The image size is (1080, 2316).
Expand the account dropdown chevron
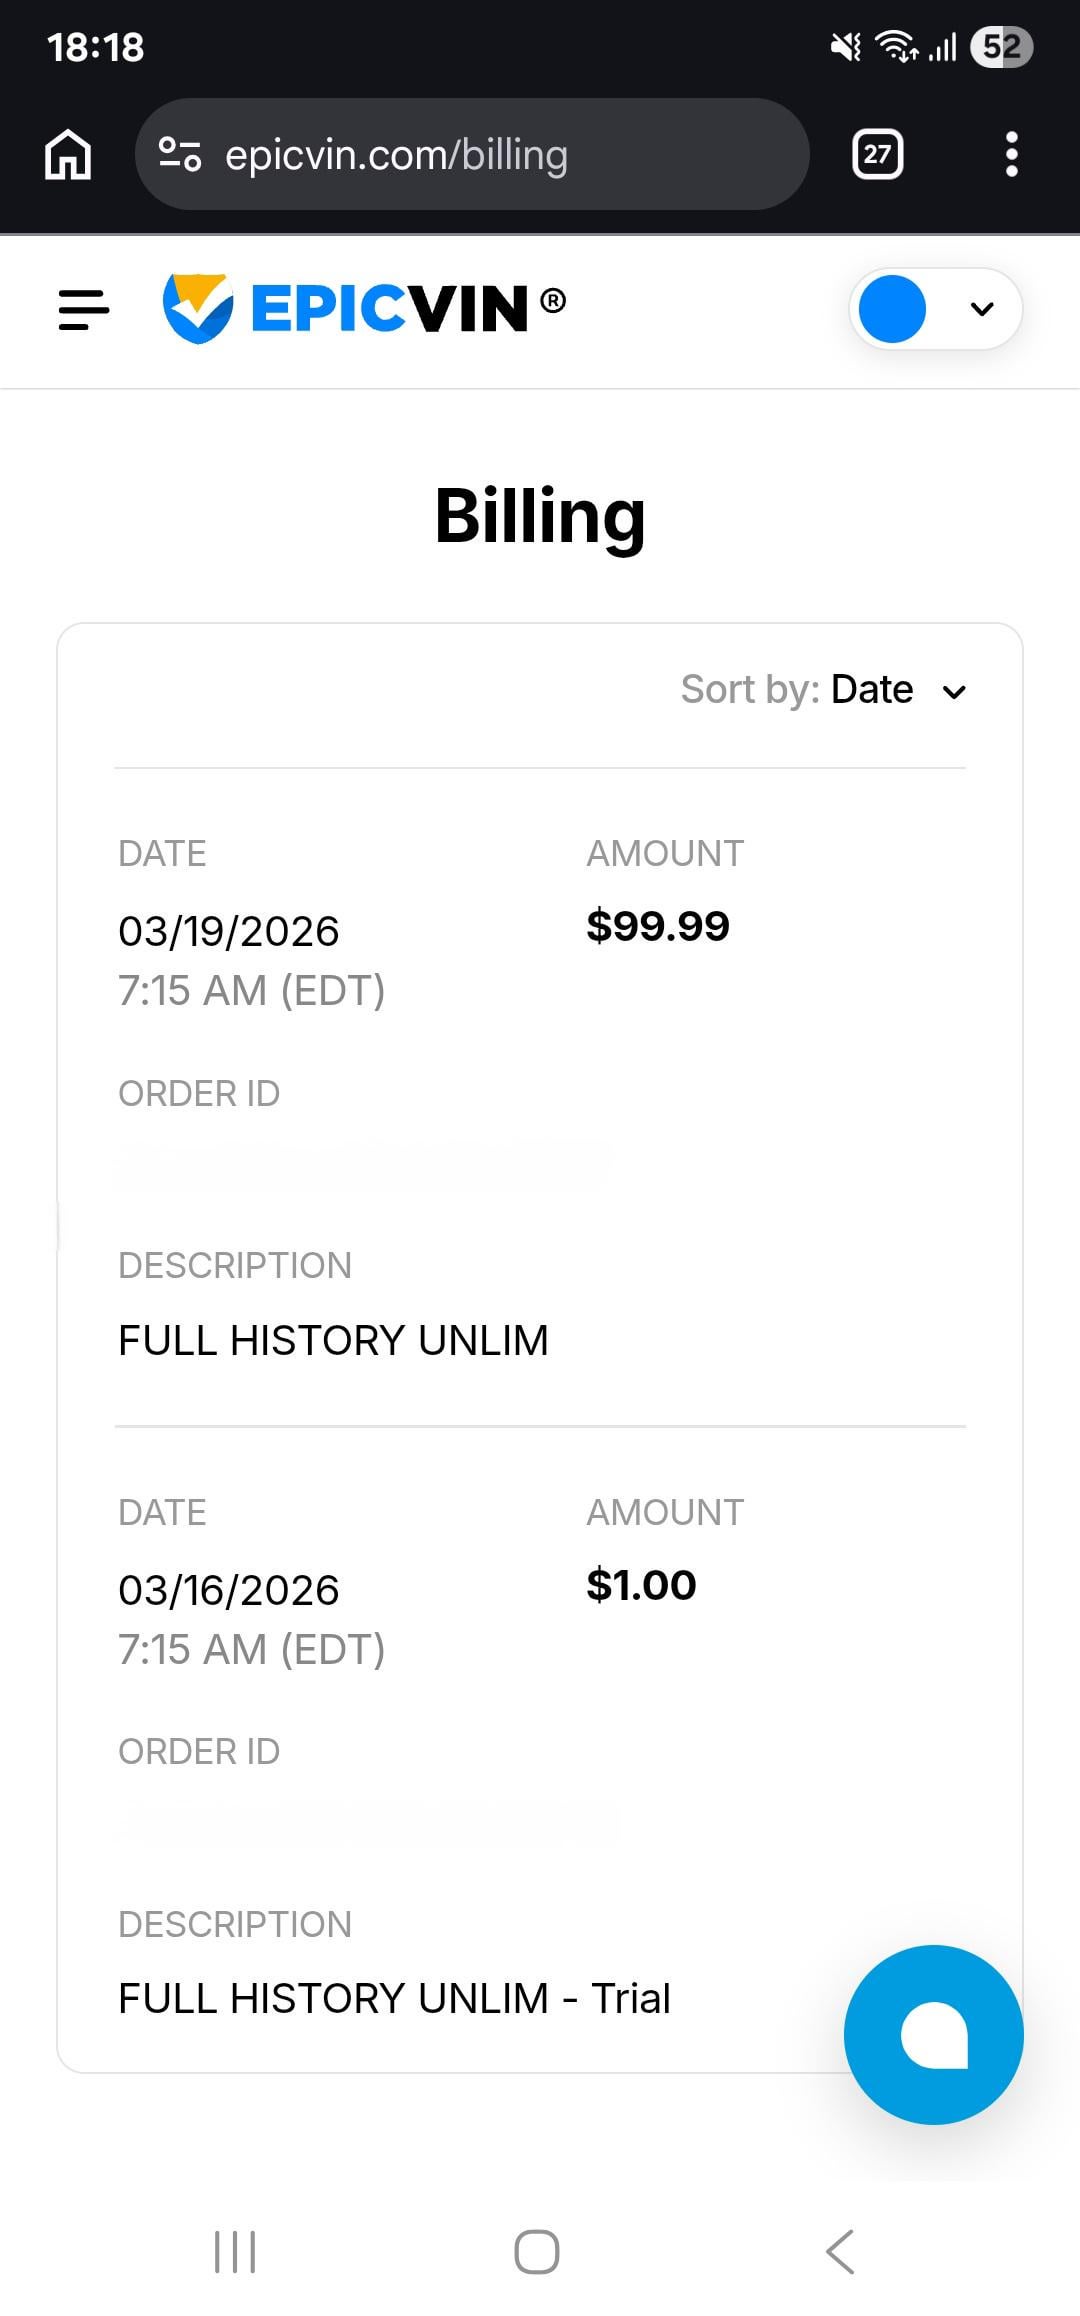[x=982, y=309]
